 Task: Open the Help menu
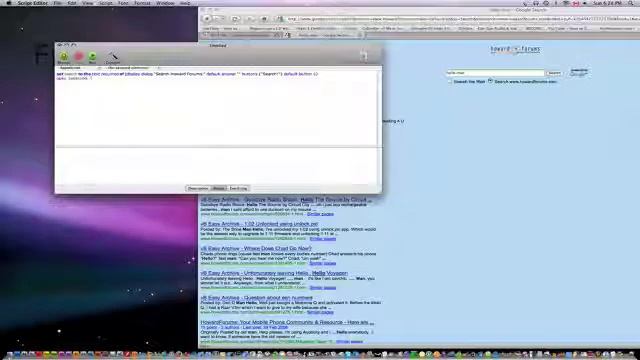(x=185, y=3)
